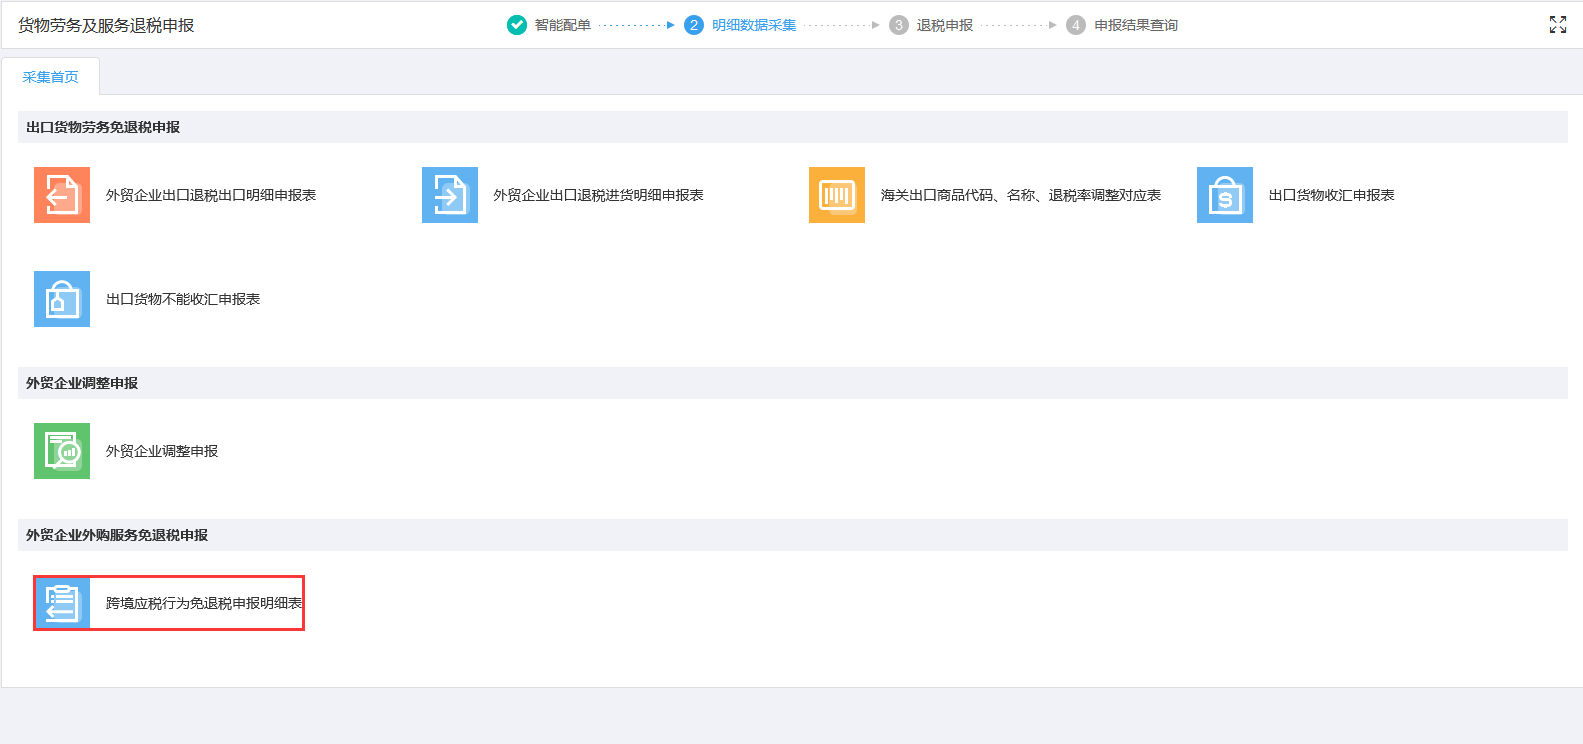
Task: Open 海关出口商品代码、名称、退税率调整对应表 text
Action: pos(1021,195)
